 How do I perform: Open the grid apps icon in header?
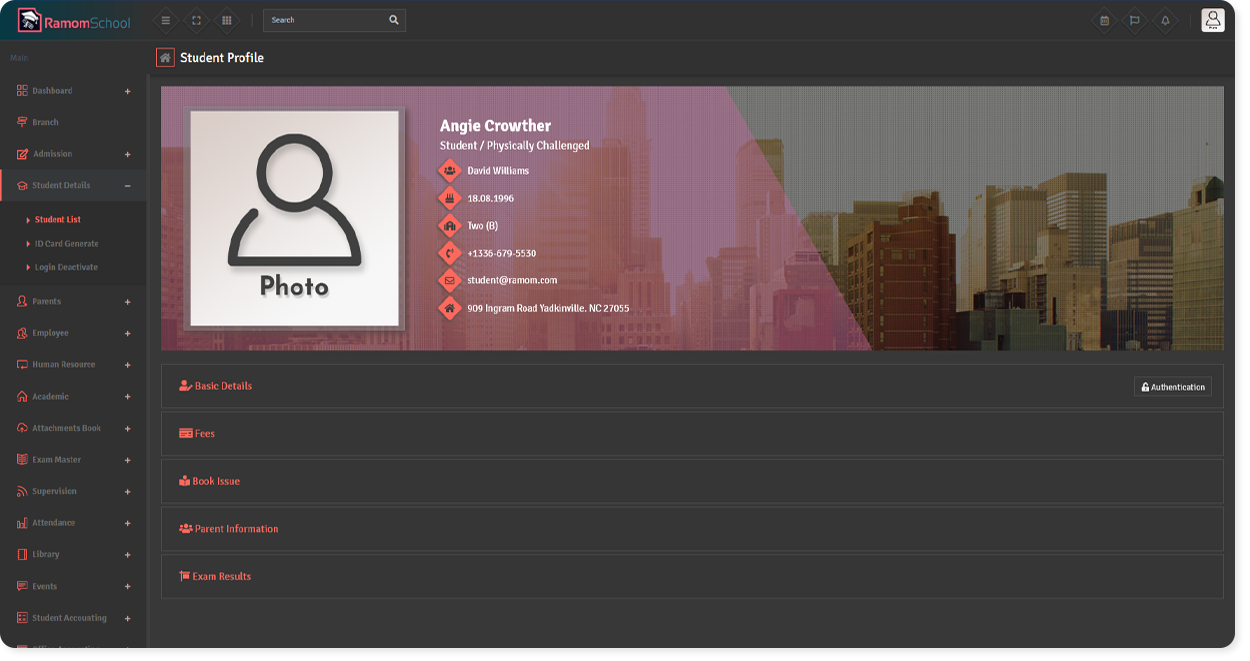227,20
